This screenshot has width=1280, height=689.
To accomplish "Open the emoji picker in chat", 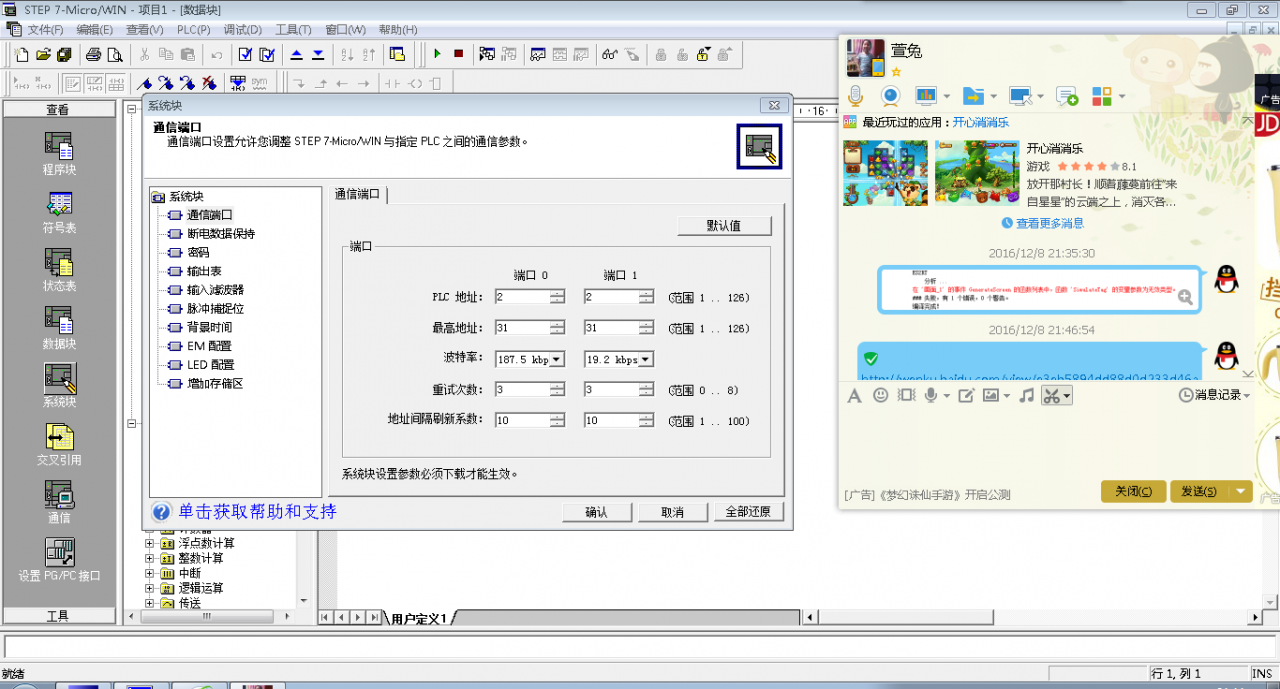I will point(880,395).
